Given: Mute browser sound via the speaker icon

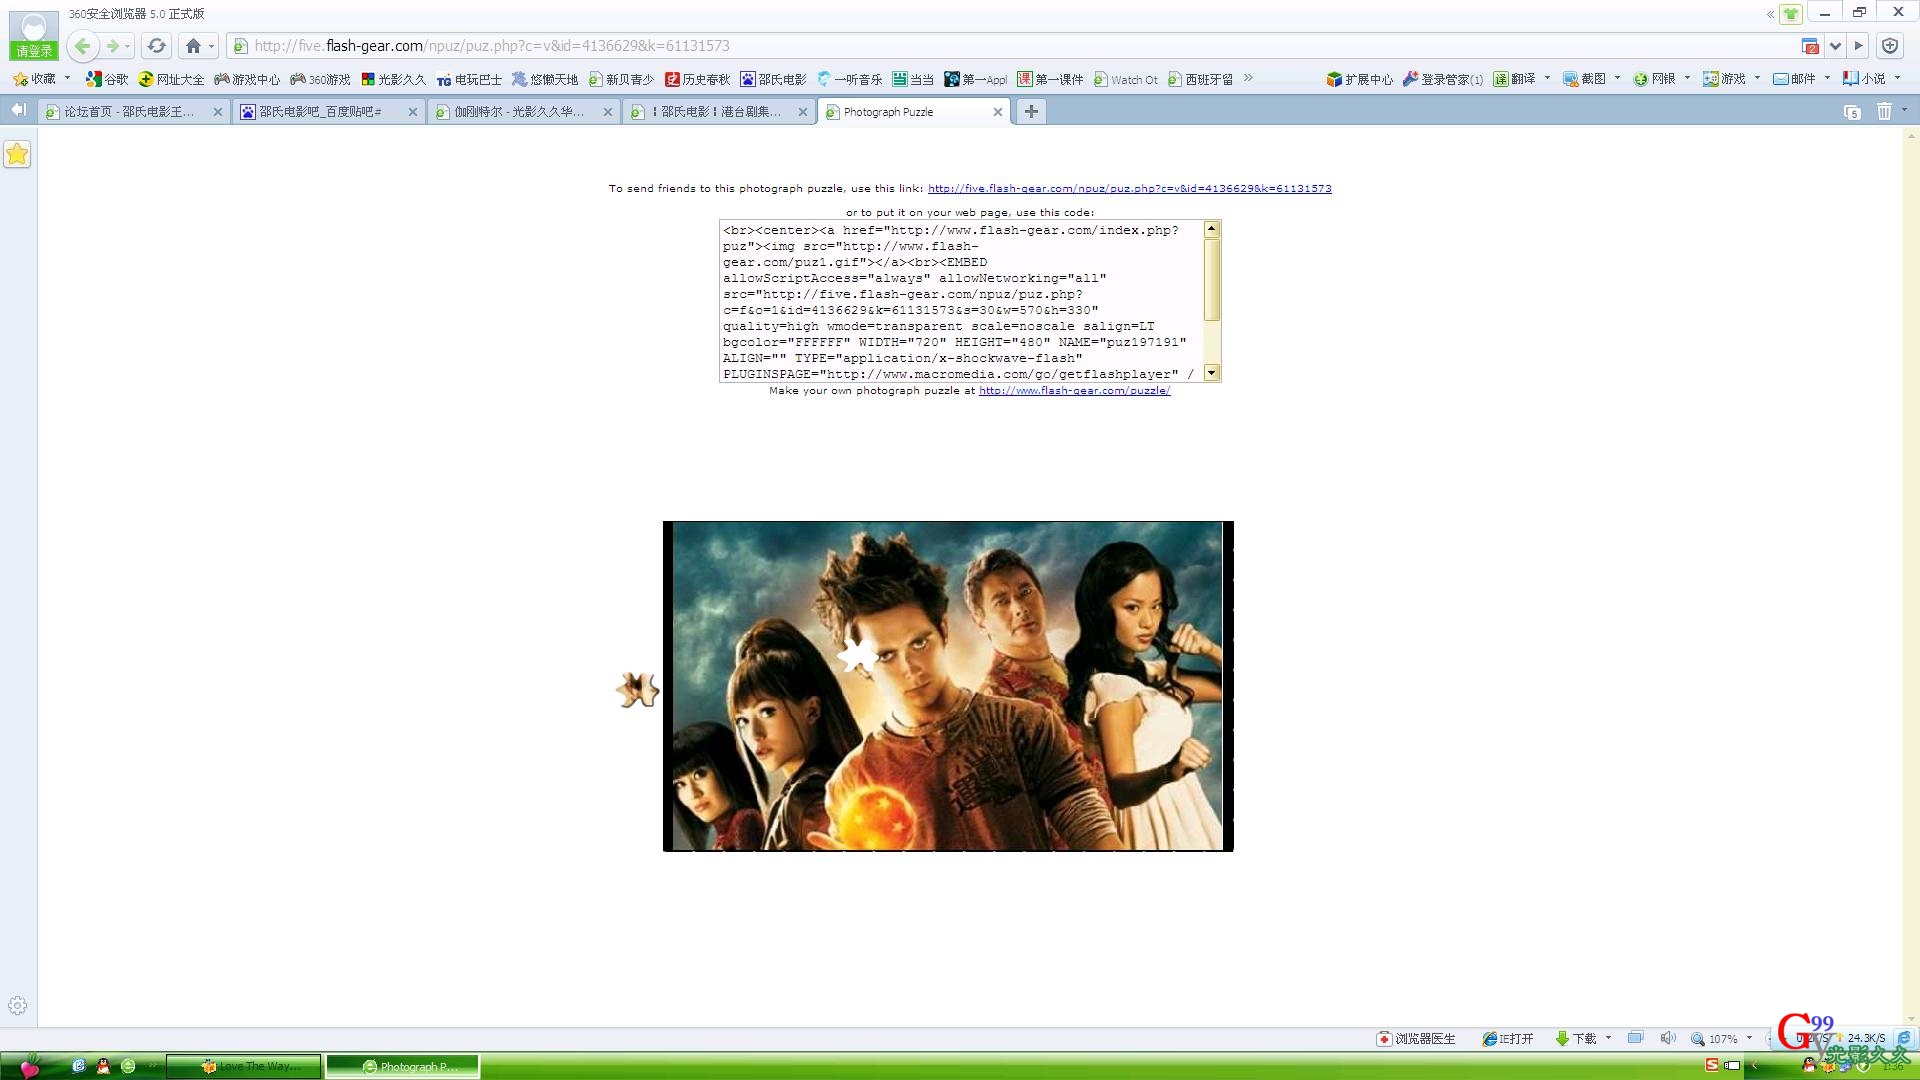Looking at the screenshot, I should click(1667, 1038).
